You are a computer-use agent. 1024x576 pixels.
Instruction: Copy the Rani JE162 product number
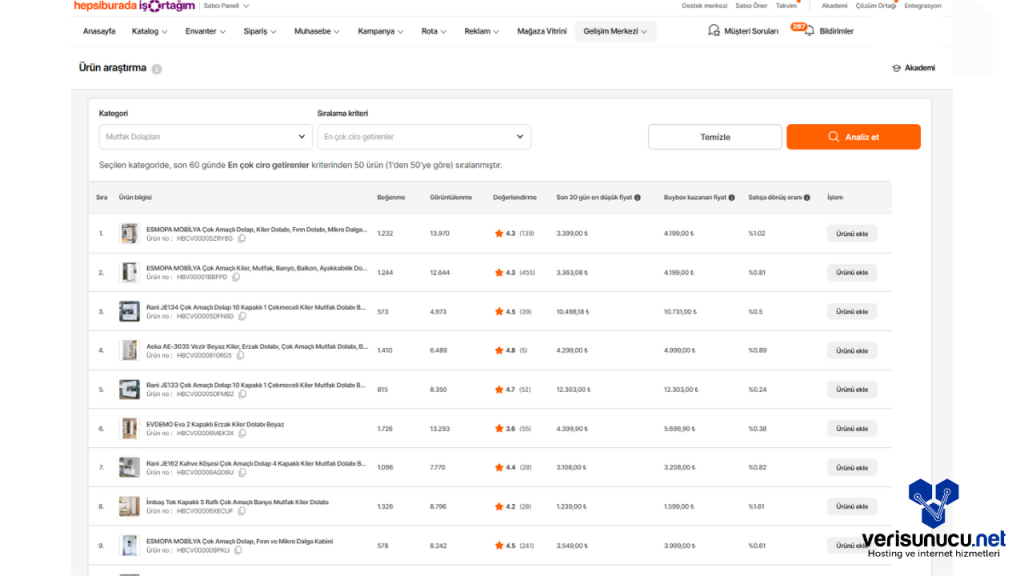click(242, 472)
